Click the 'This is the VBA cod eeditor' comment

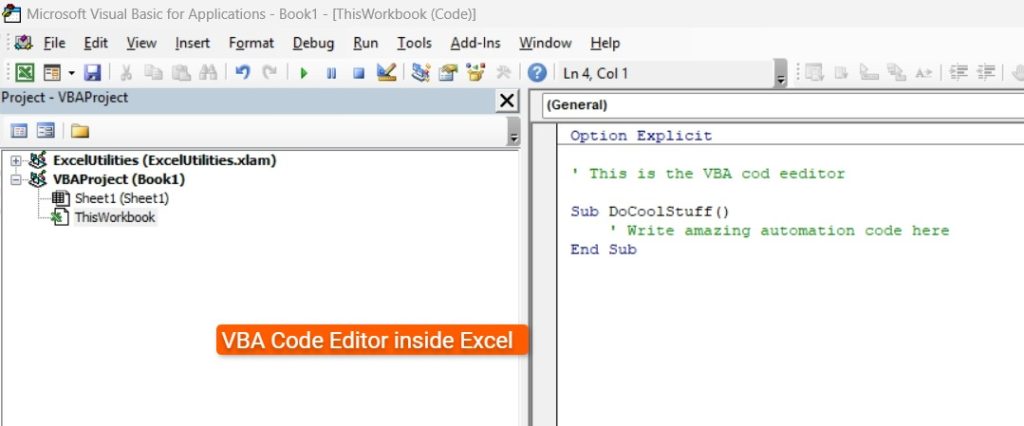707,174
